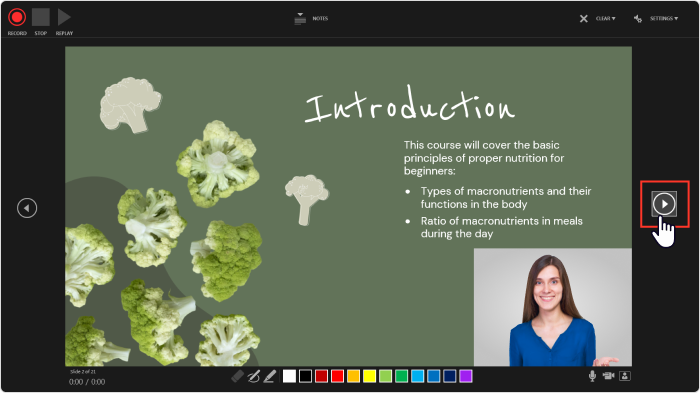Choose the yellow ink color swatch
700x393 pixels.
(370, 376)
